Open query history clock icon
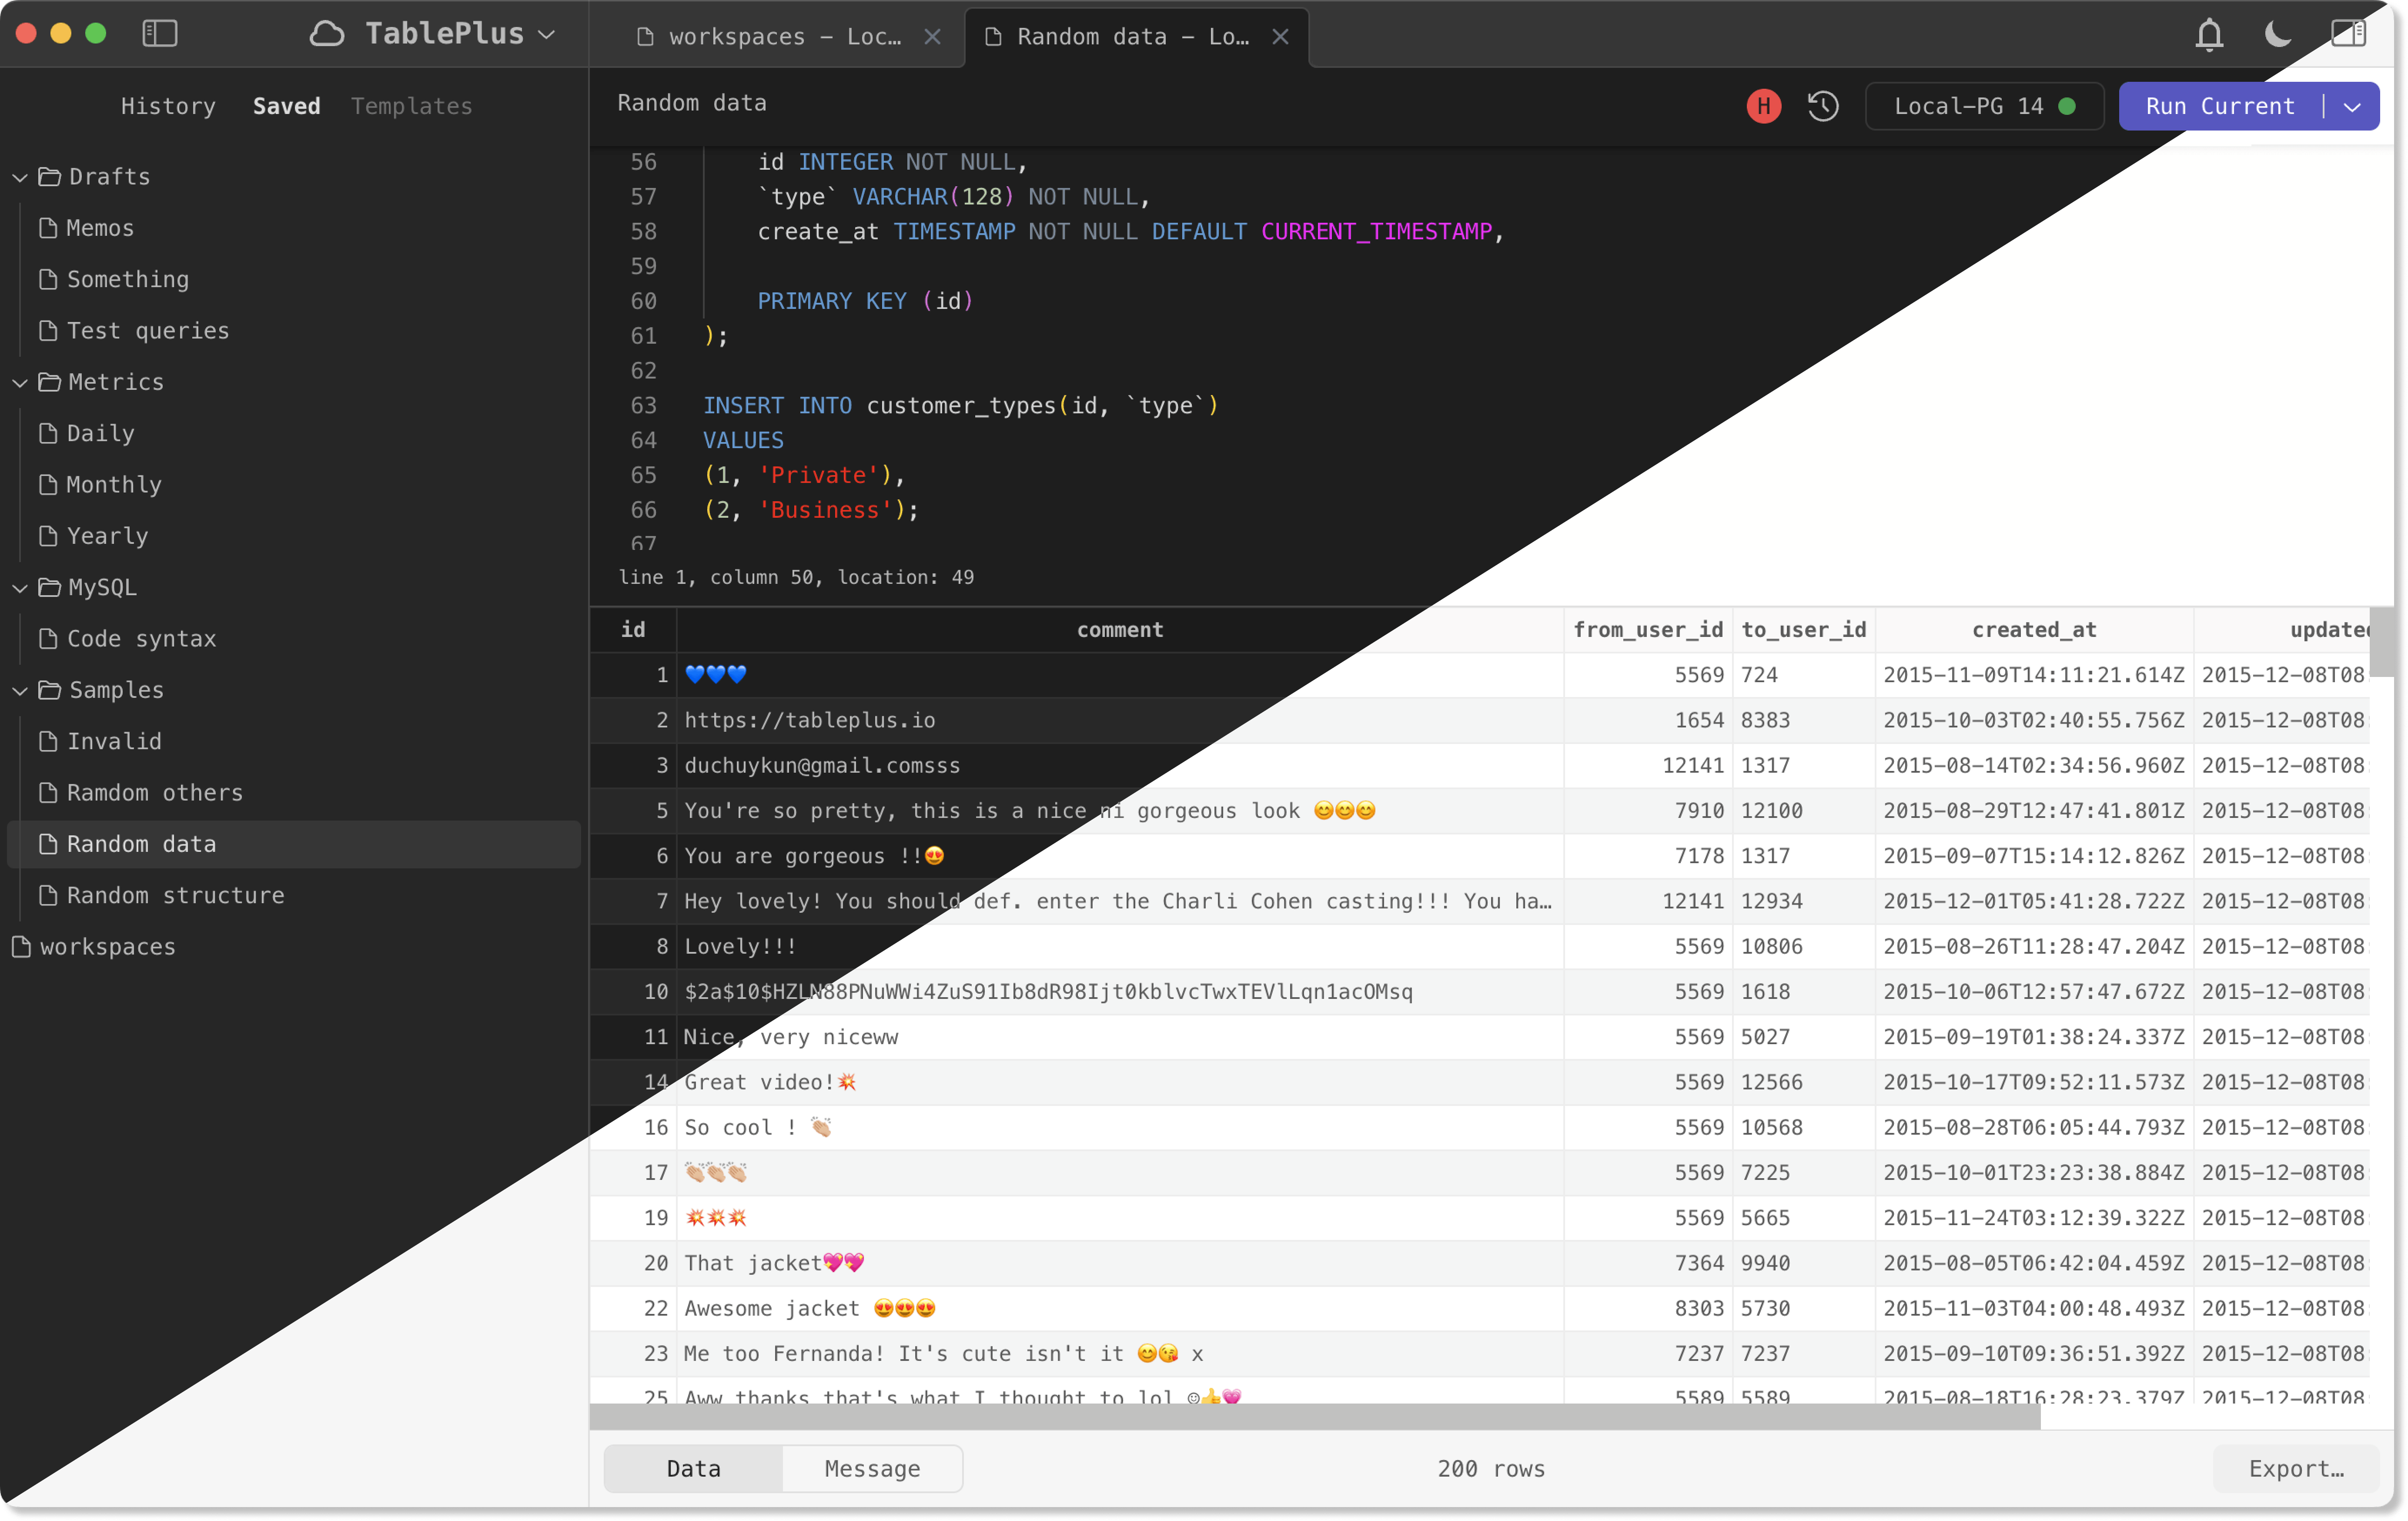 [x=1823, y=106]
